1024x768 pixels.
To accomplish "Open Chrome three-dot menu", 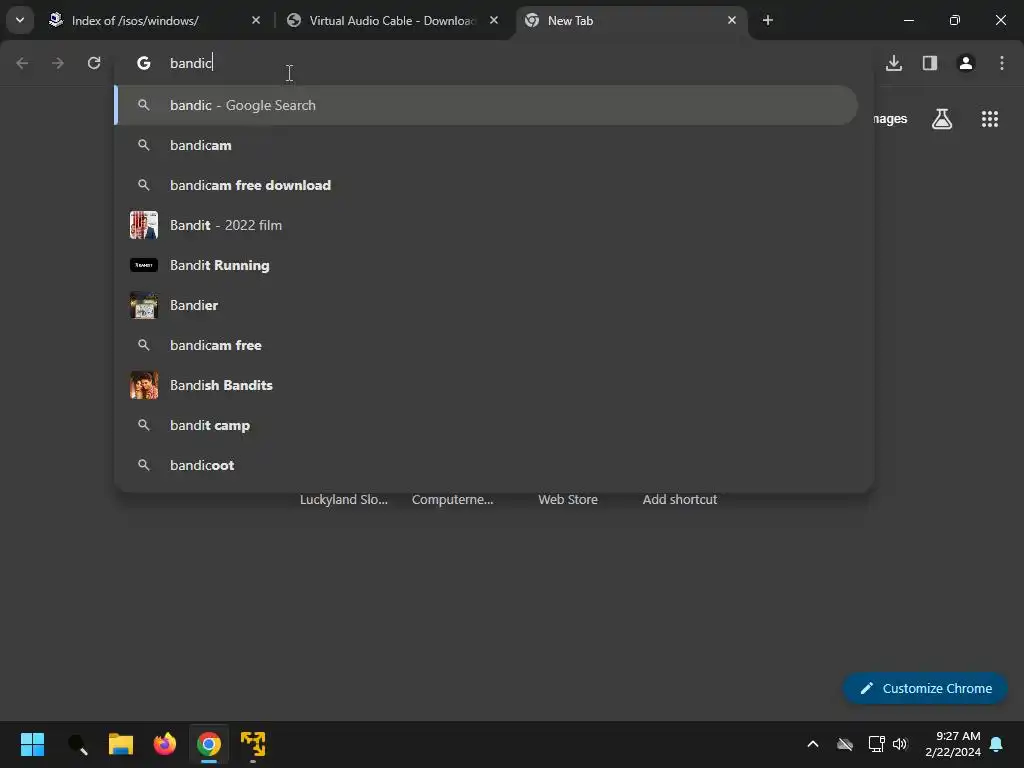I will (x=1002, y=63).
